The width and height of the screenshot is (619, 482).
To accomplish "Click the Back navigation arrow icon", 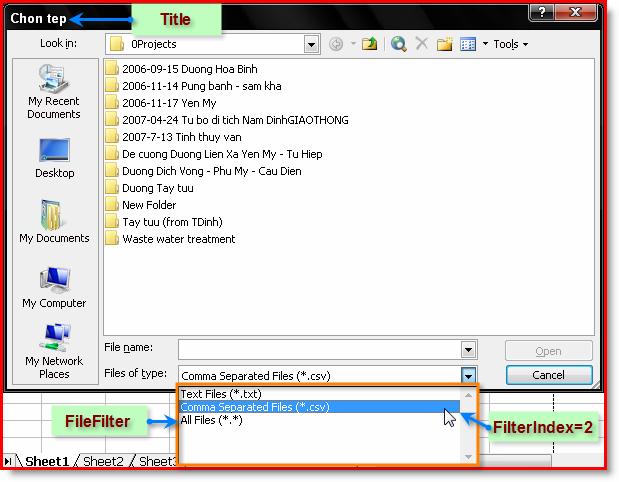I will click(x=336, y=44).
